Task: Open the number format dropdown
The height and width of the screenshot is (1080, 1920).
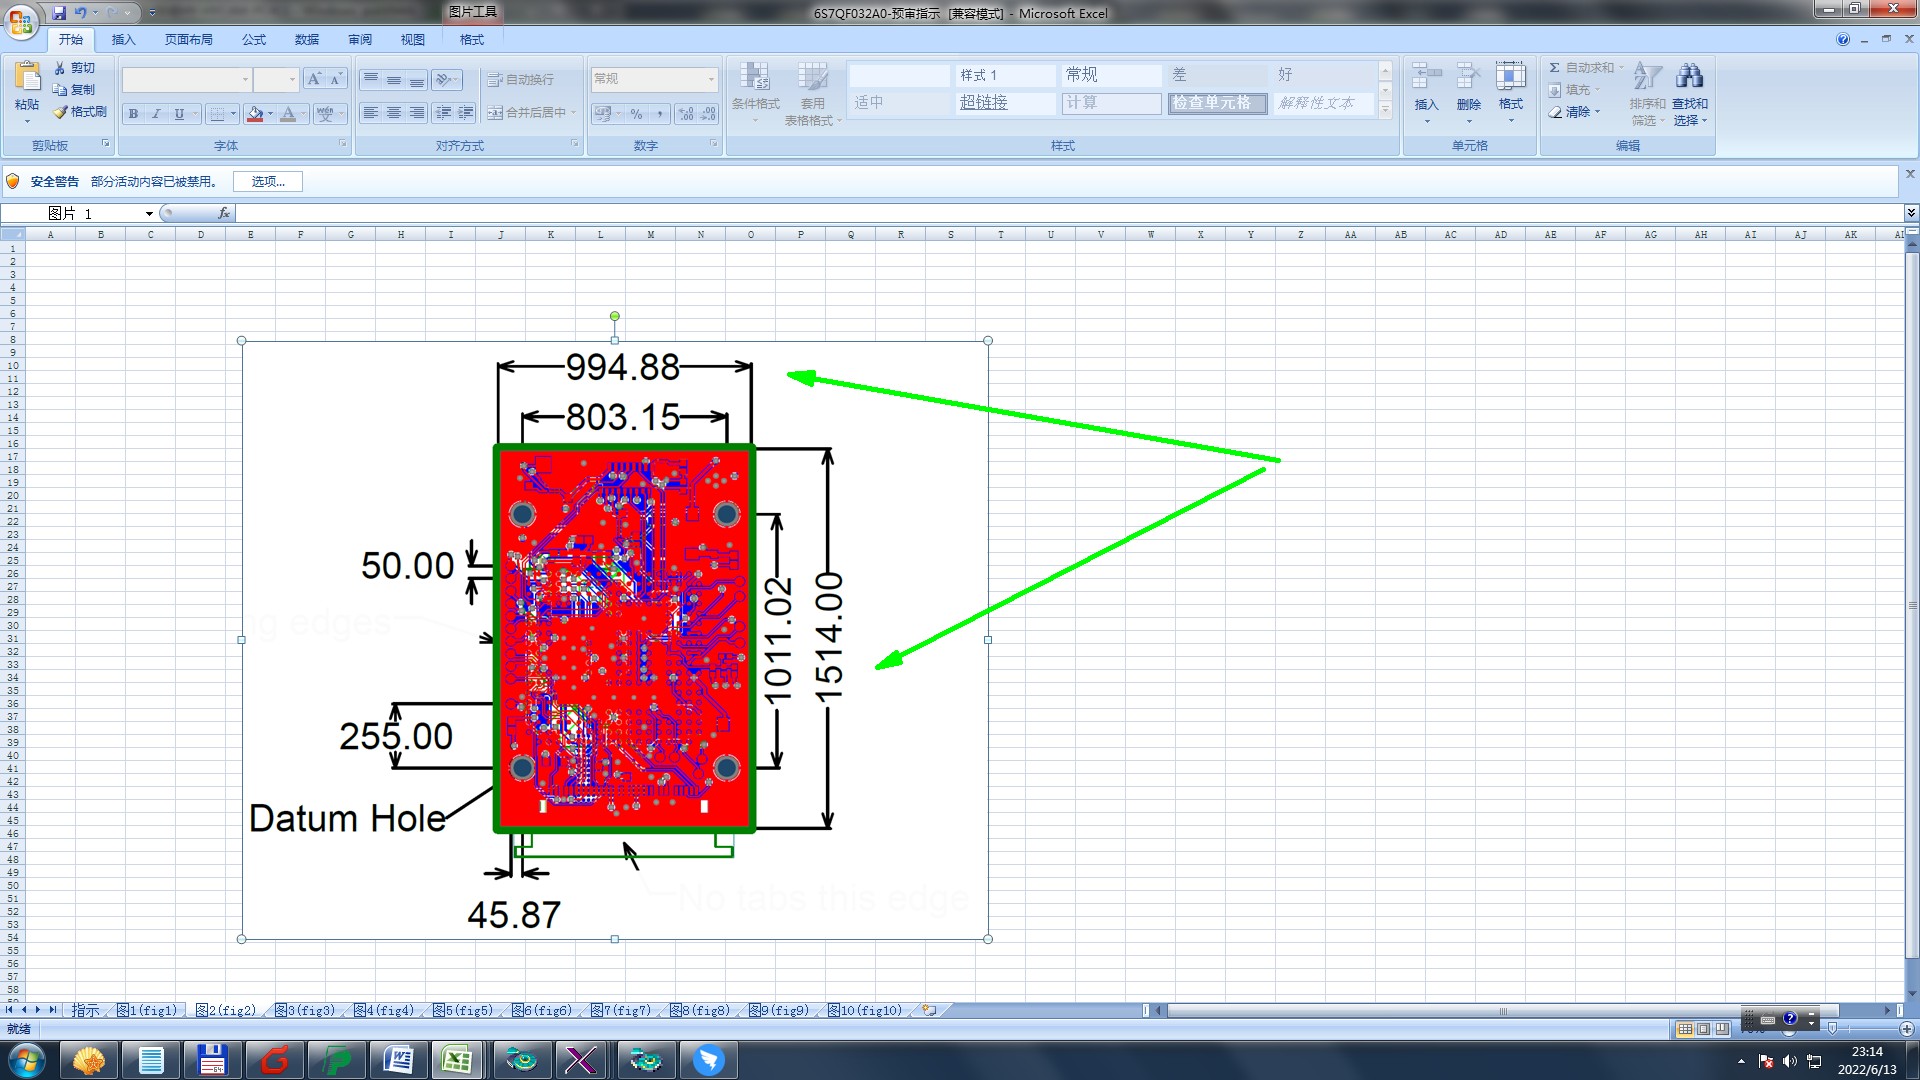Action: [711, 79]
